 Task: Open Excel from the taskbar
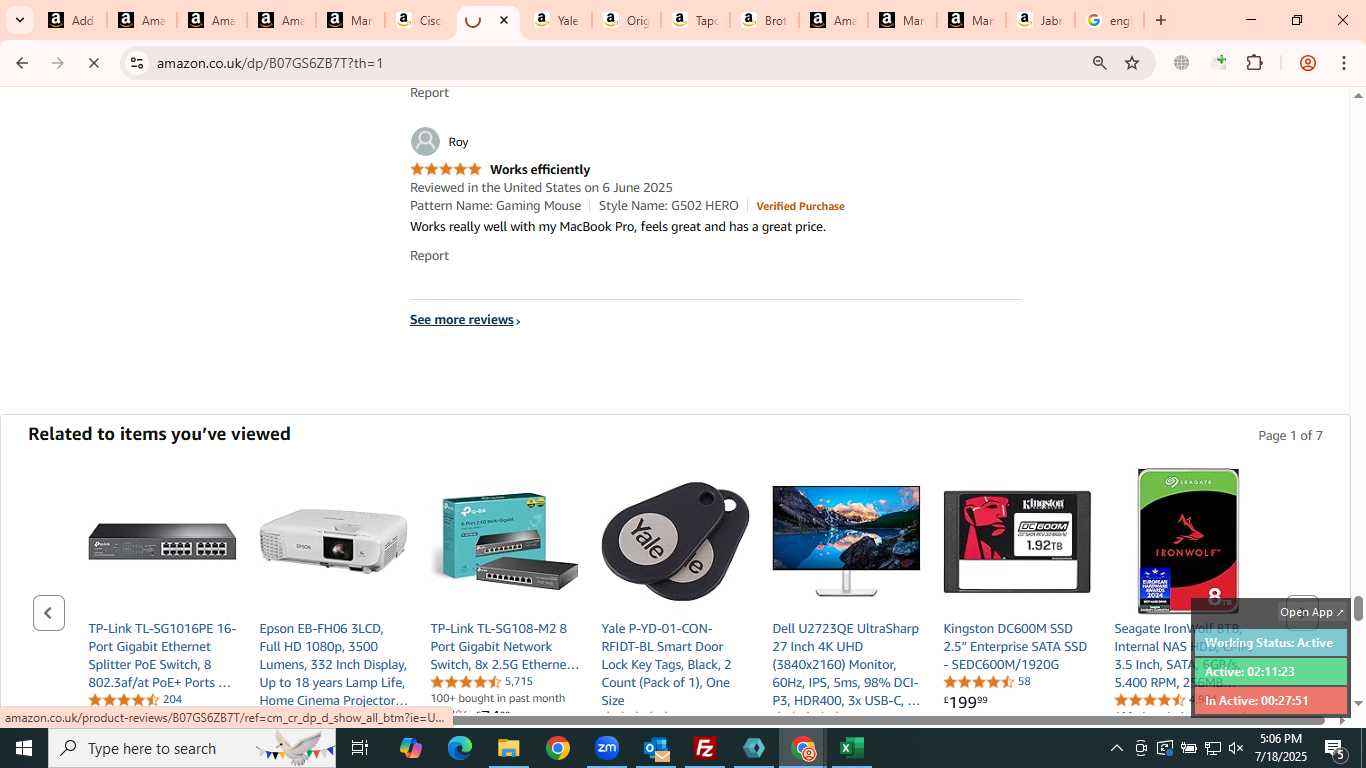pyautogui.click(x=852, y=748)
